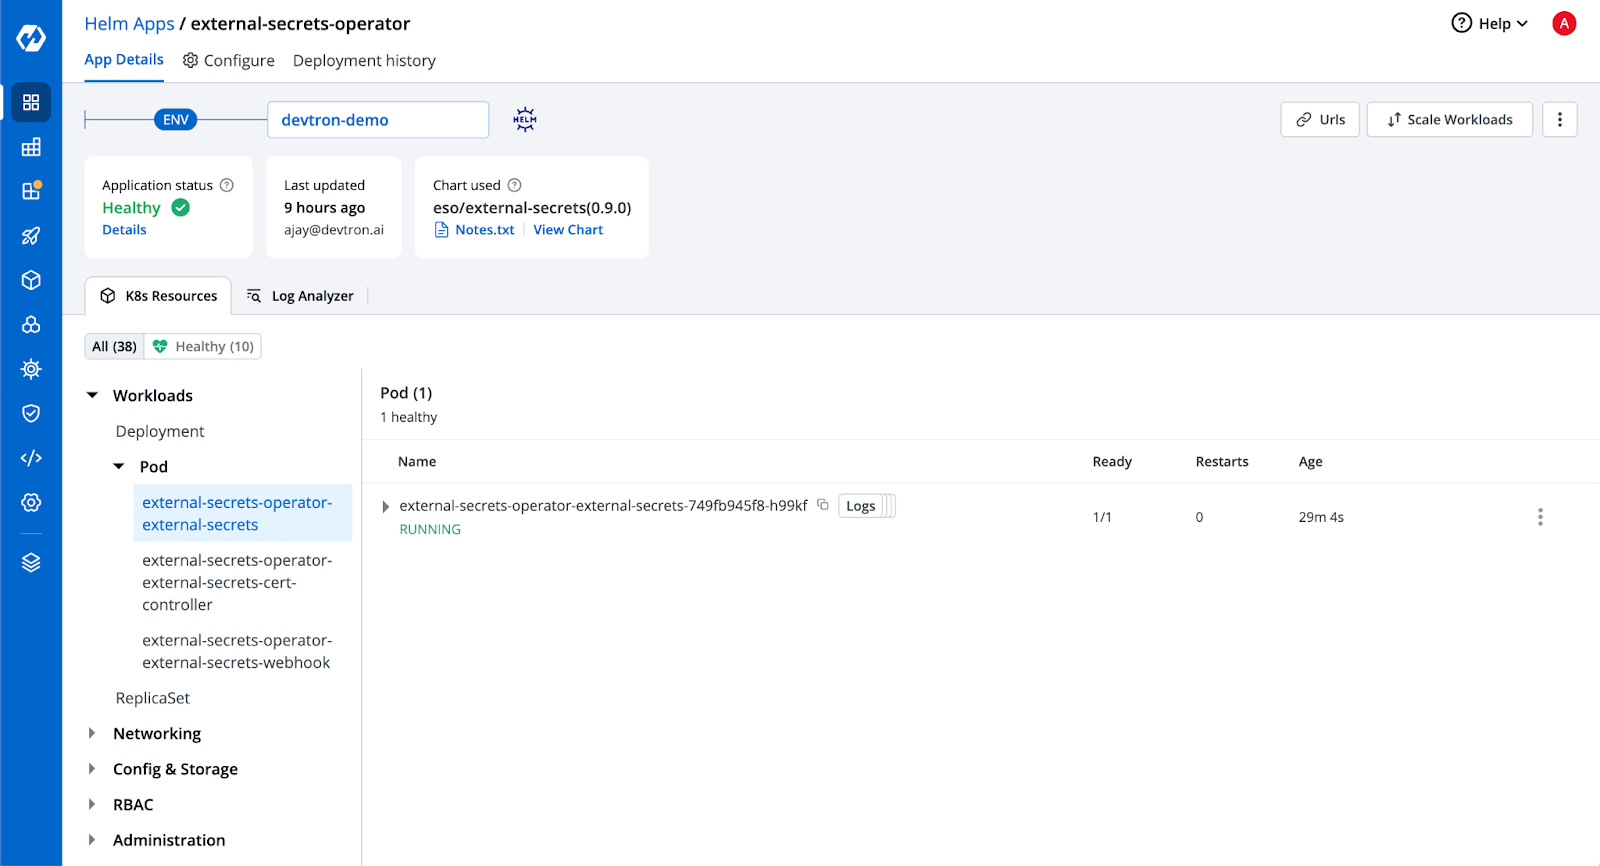Click the info icon next to Application status

tap(227, 185)
